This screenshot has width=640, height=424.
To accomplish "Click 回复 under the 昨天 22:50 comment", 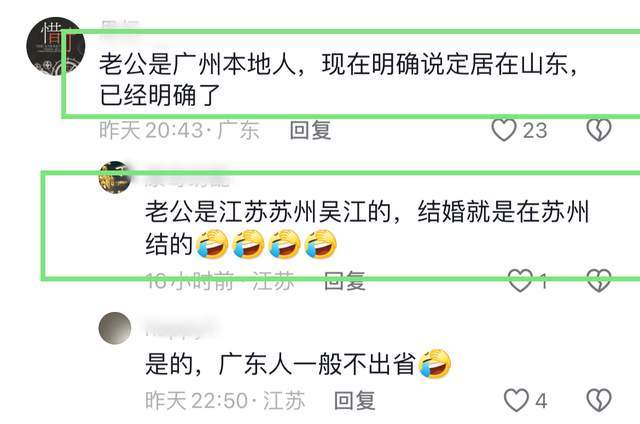I will [x=354, y=400].
